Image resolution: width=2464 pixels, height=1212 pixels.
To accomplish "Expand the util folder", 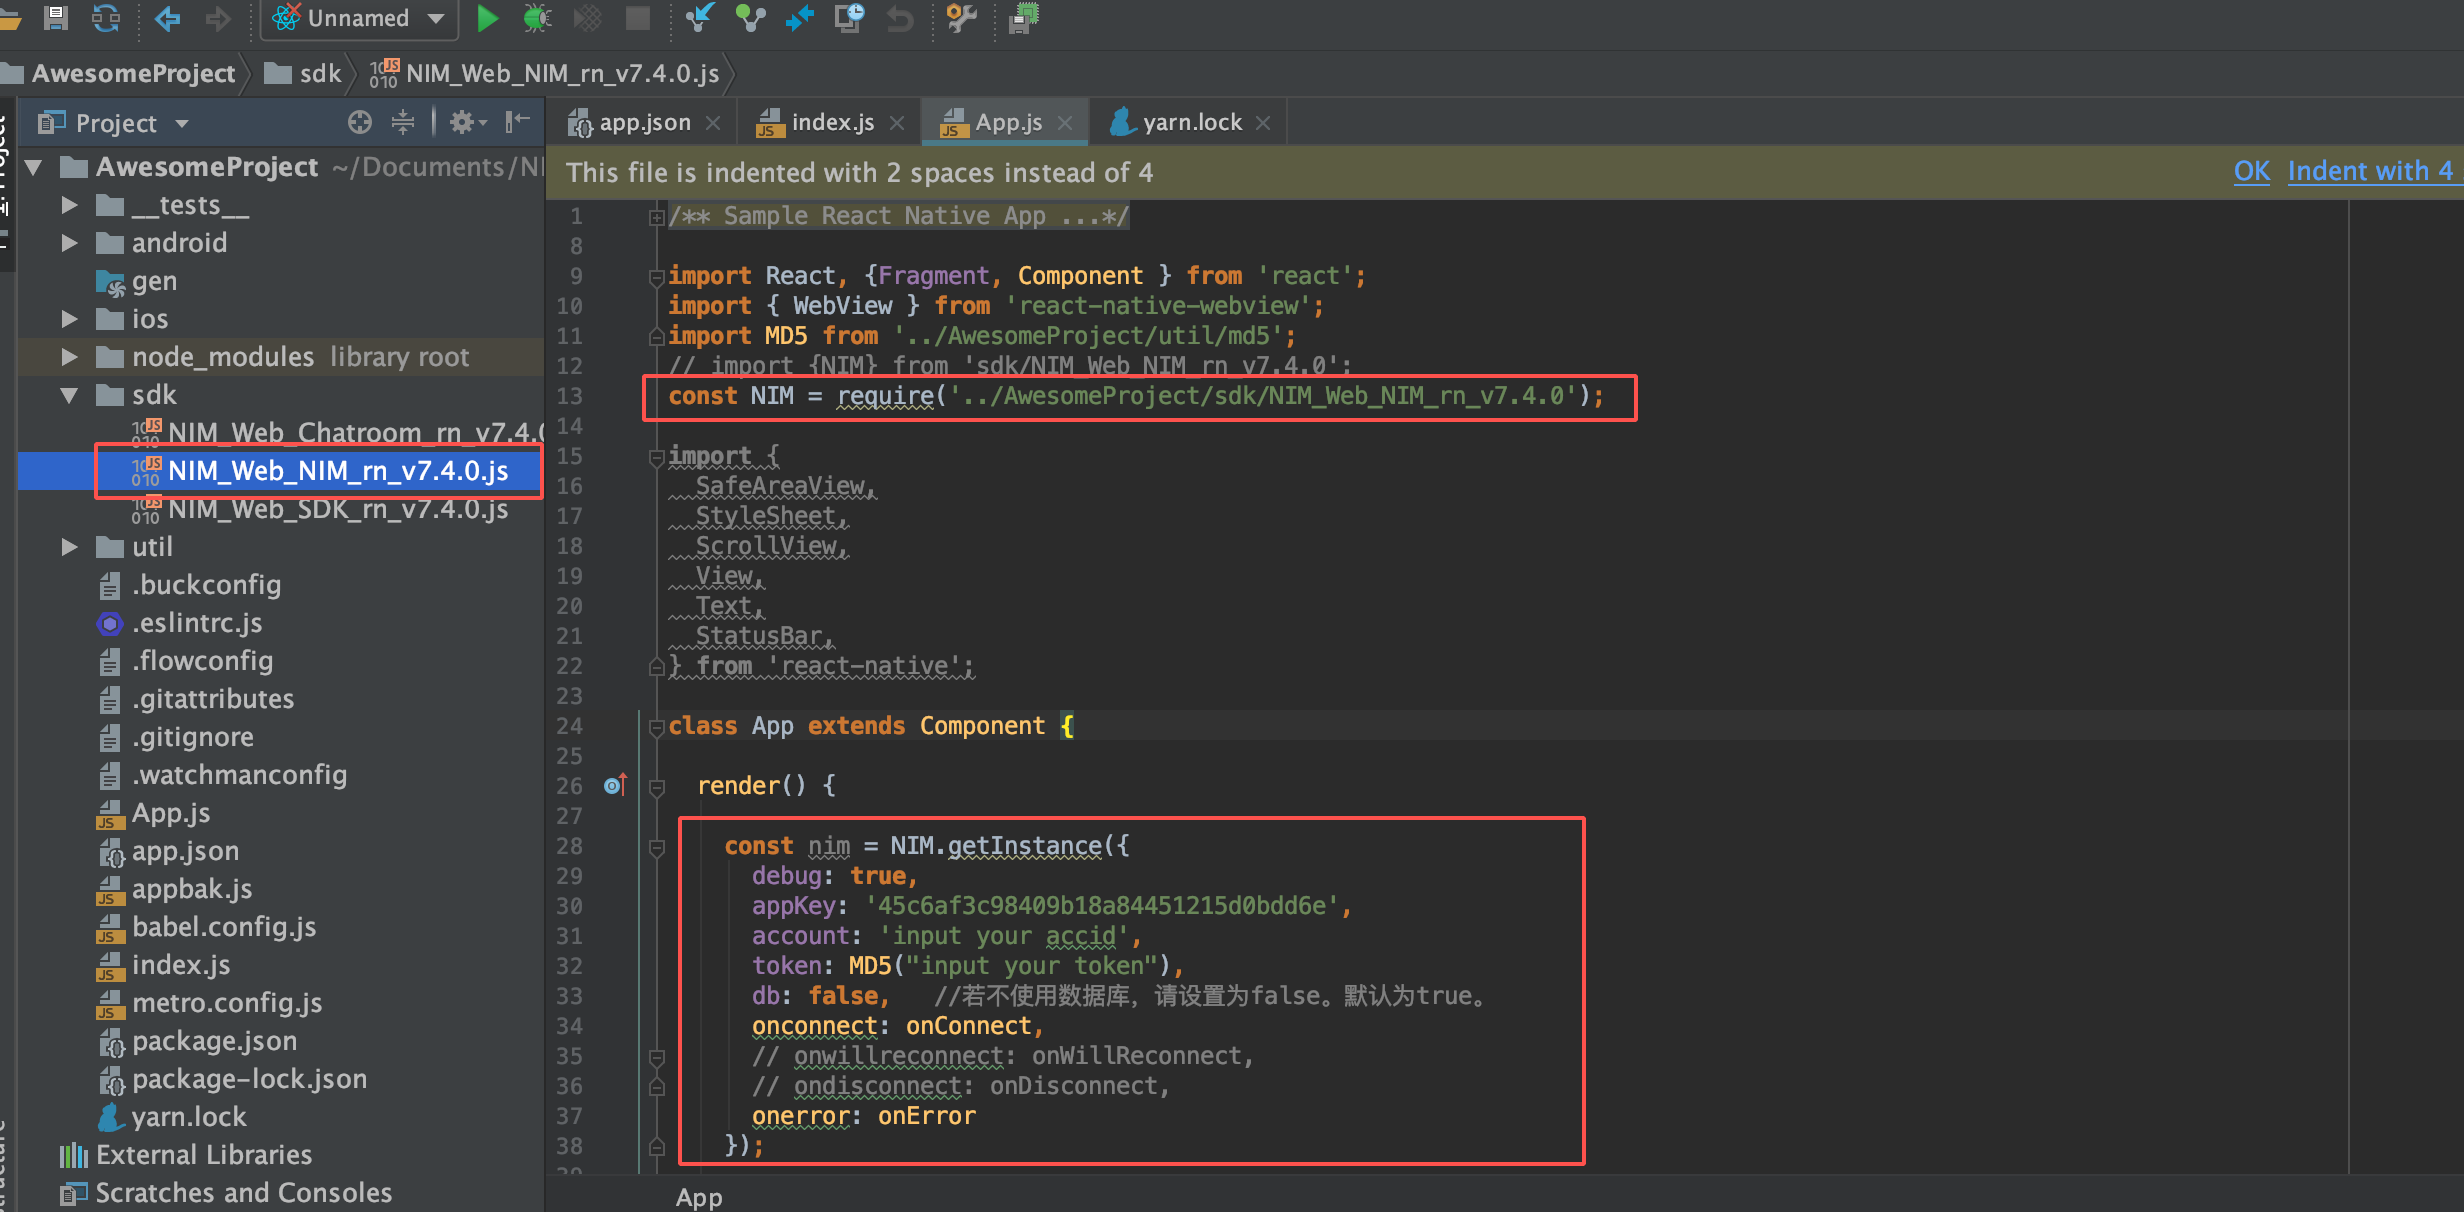I will (x=69, y=547).
